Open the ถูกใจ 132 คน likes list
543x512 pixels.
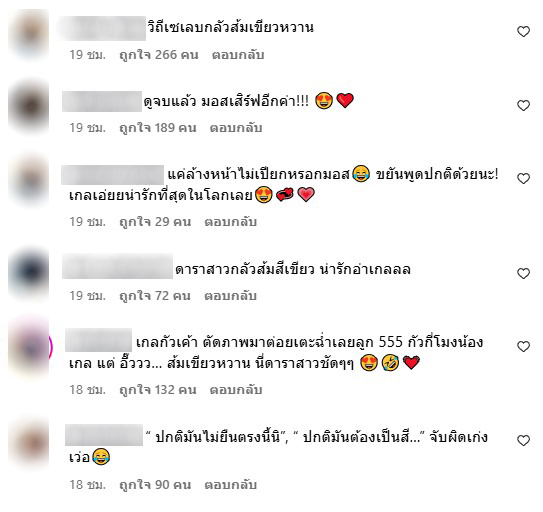[158, 390]
